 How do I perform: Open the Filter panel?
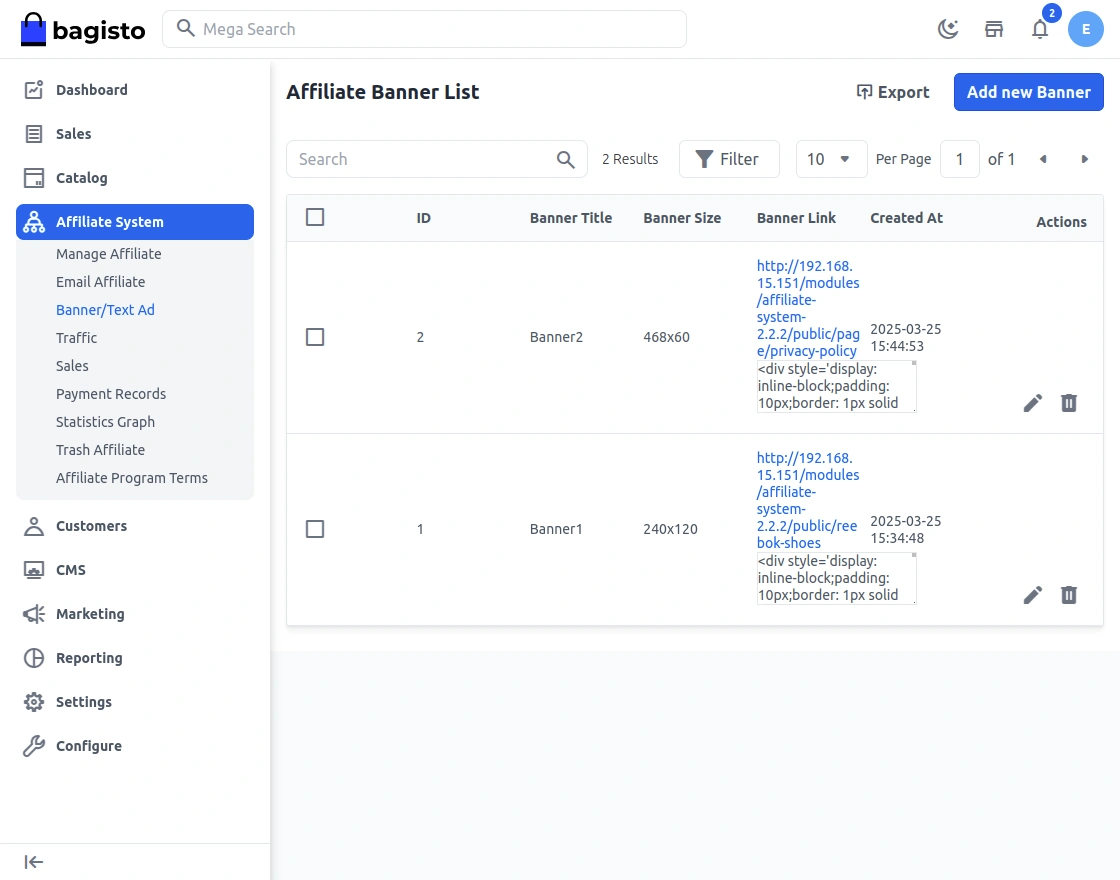pos(728,159)
